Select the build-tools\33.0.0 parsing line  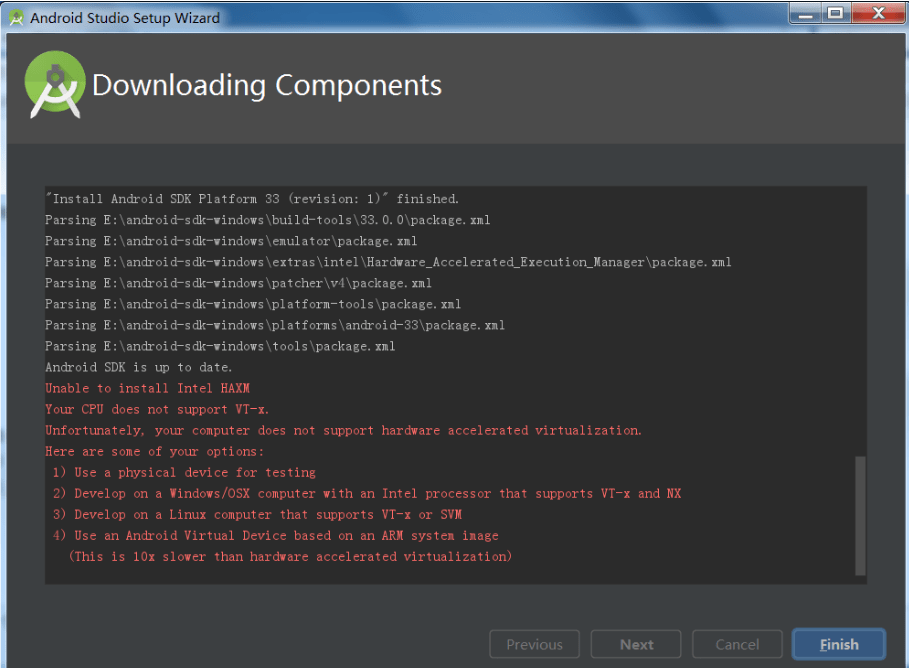(268, 220)
